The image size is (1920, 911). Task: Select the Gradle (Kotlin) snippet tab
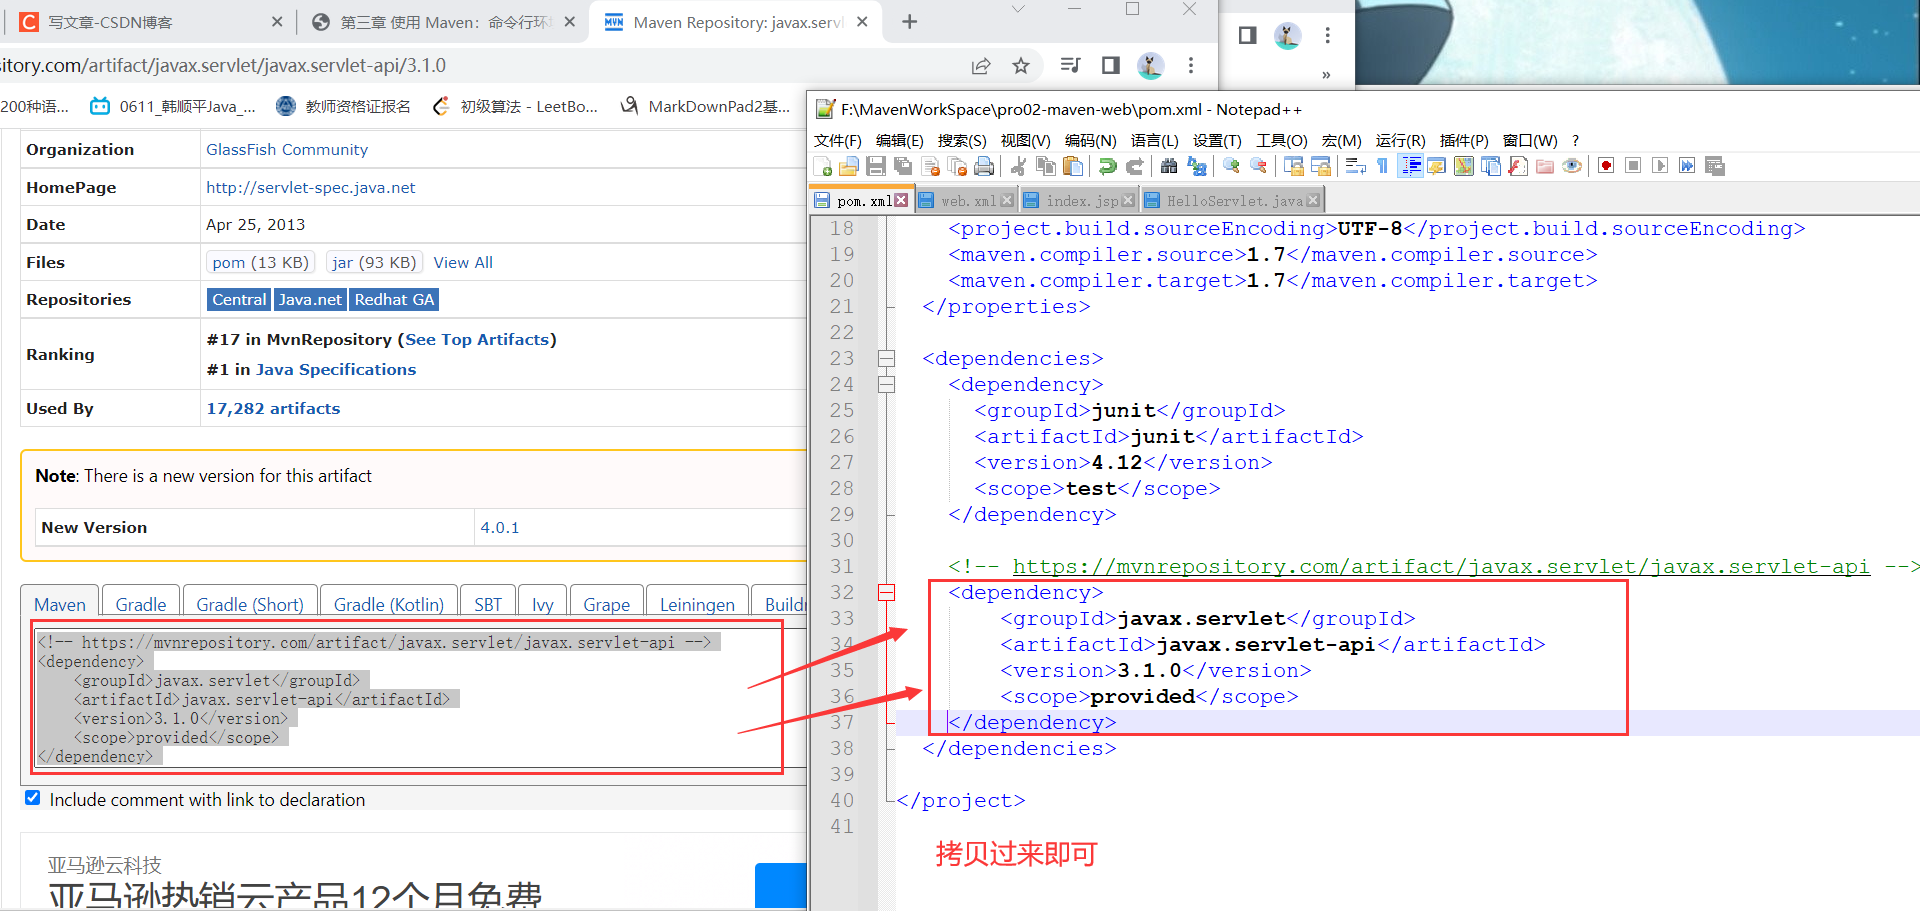pos(388,604)
